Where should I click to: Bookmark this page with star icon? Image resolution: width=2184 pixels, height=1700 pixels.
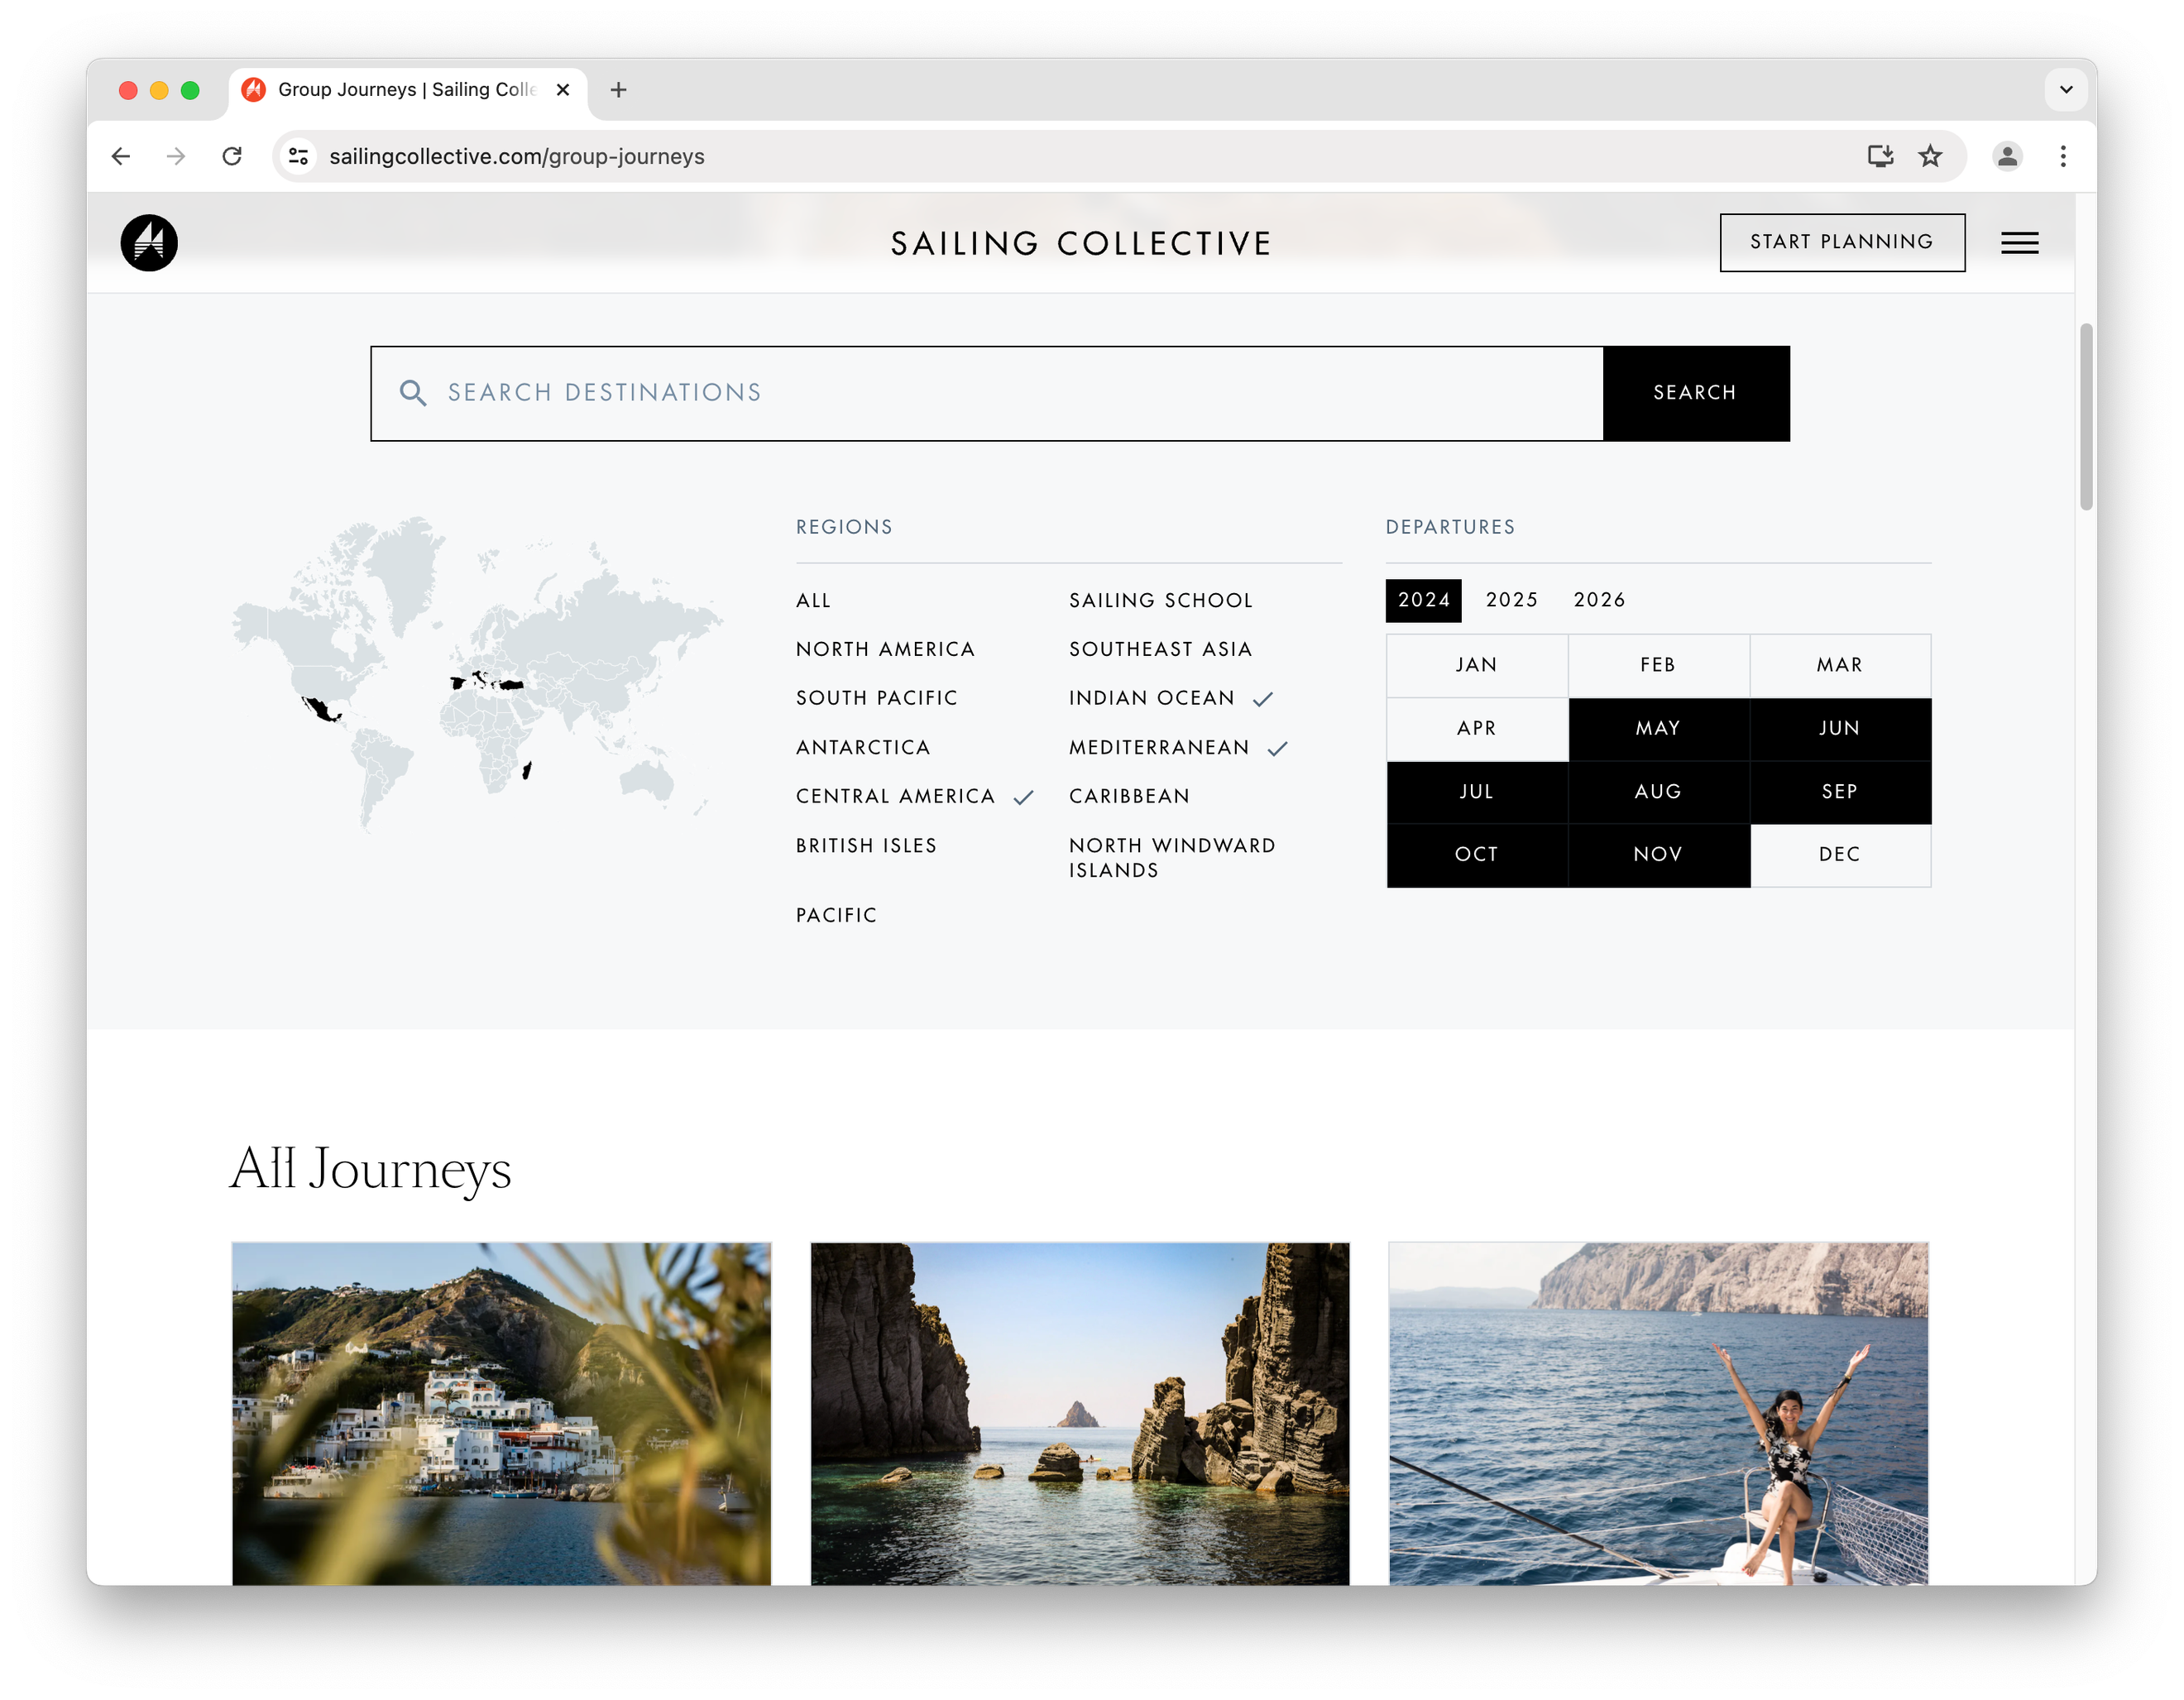(1930, 156)
